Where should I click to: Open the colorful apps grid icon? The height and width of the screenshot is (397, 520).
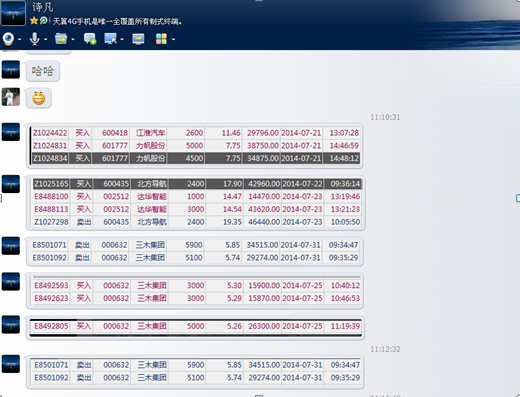coord(161,39)
